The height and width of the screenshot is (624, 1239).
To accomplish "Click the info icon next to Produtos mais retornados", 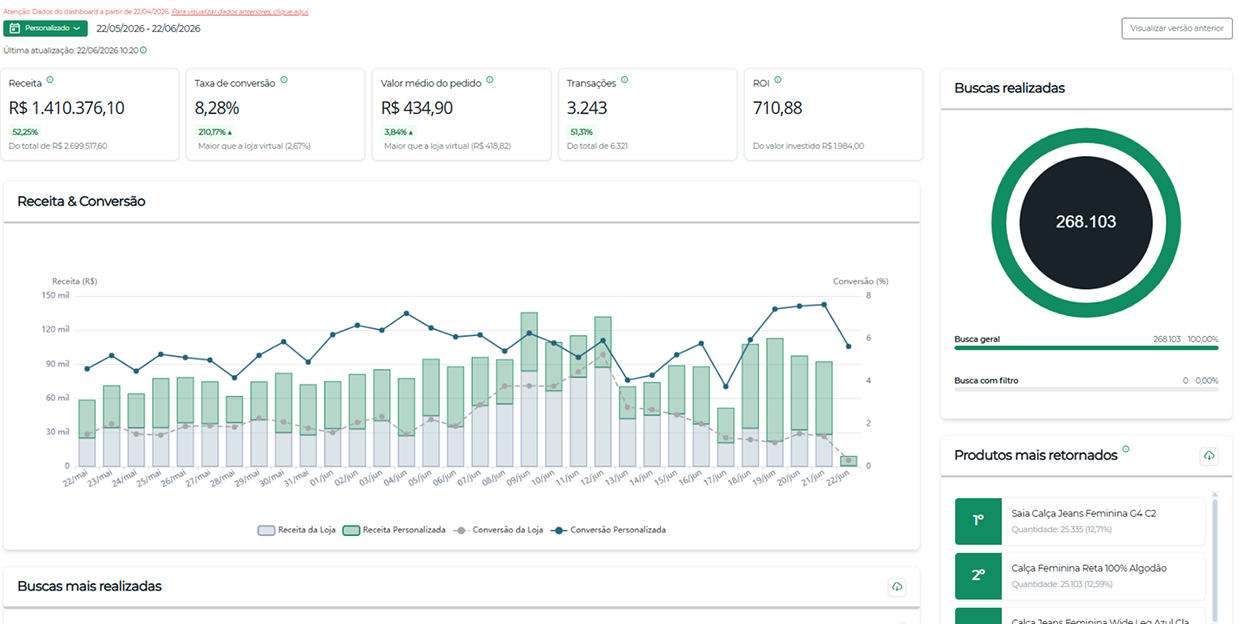I will 1126,450.
